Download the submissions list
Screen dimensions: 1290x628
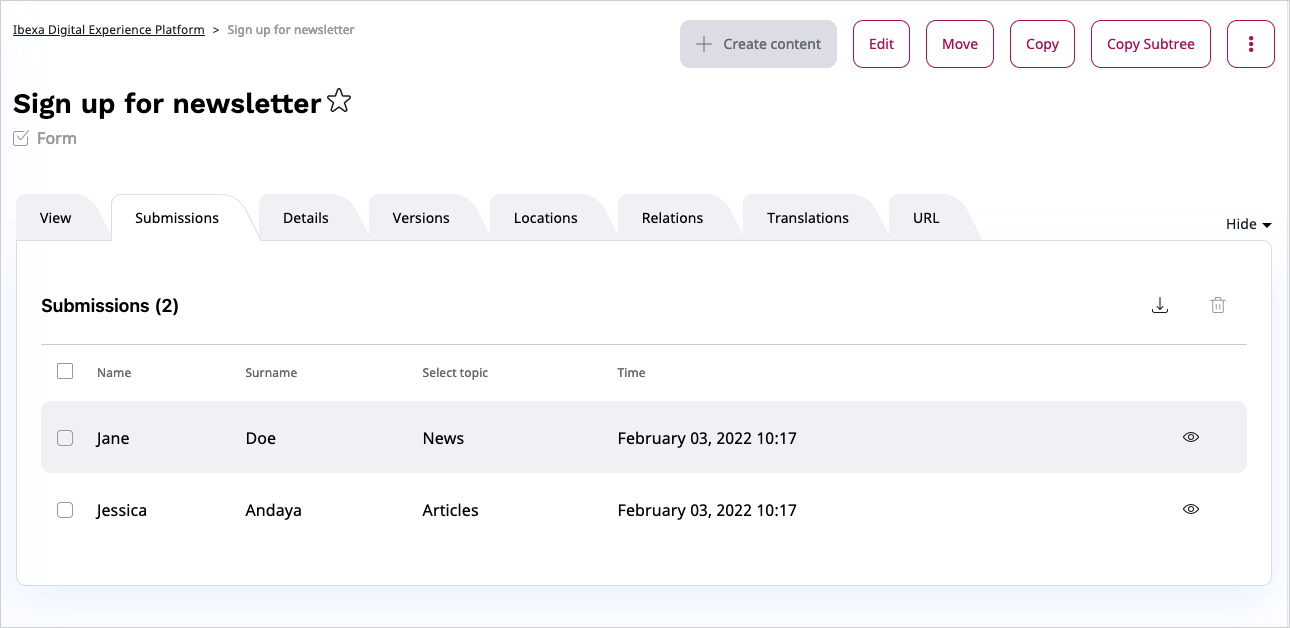click(1160, 305)
